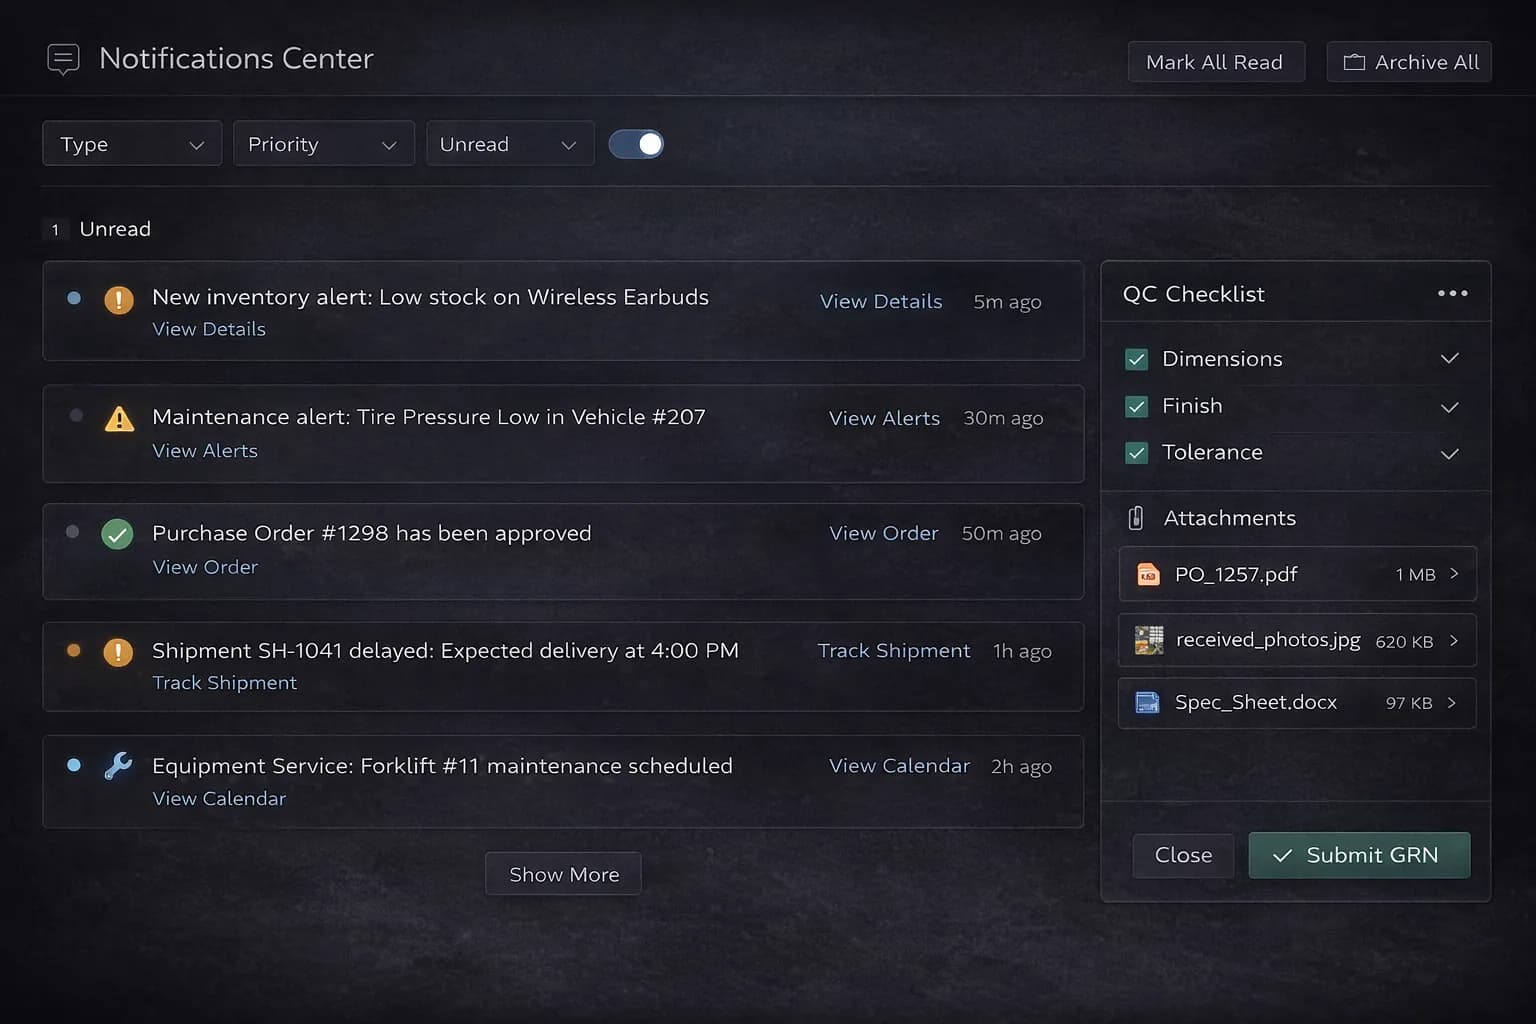Screen dimensions: 1536x1024
Task: Expand the Tolerance checklist item chevron
Action: [1449, 454]
